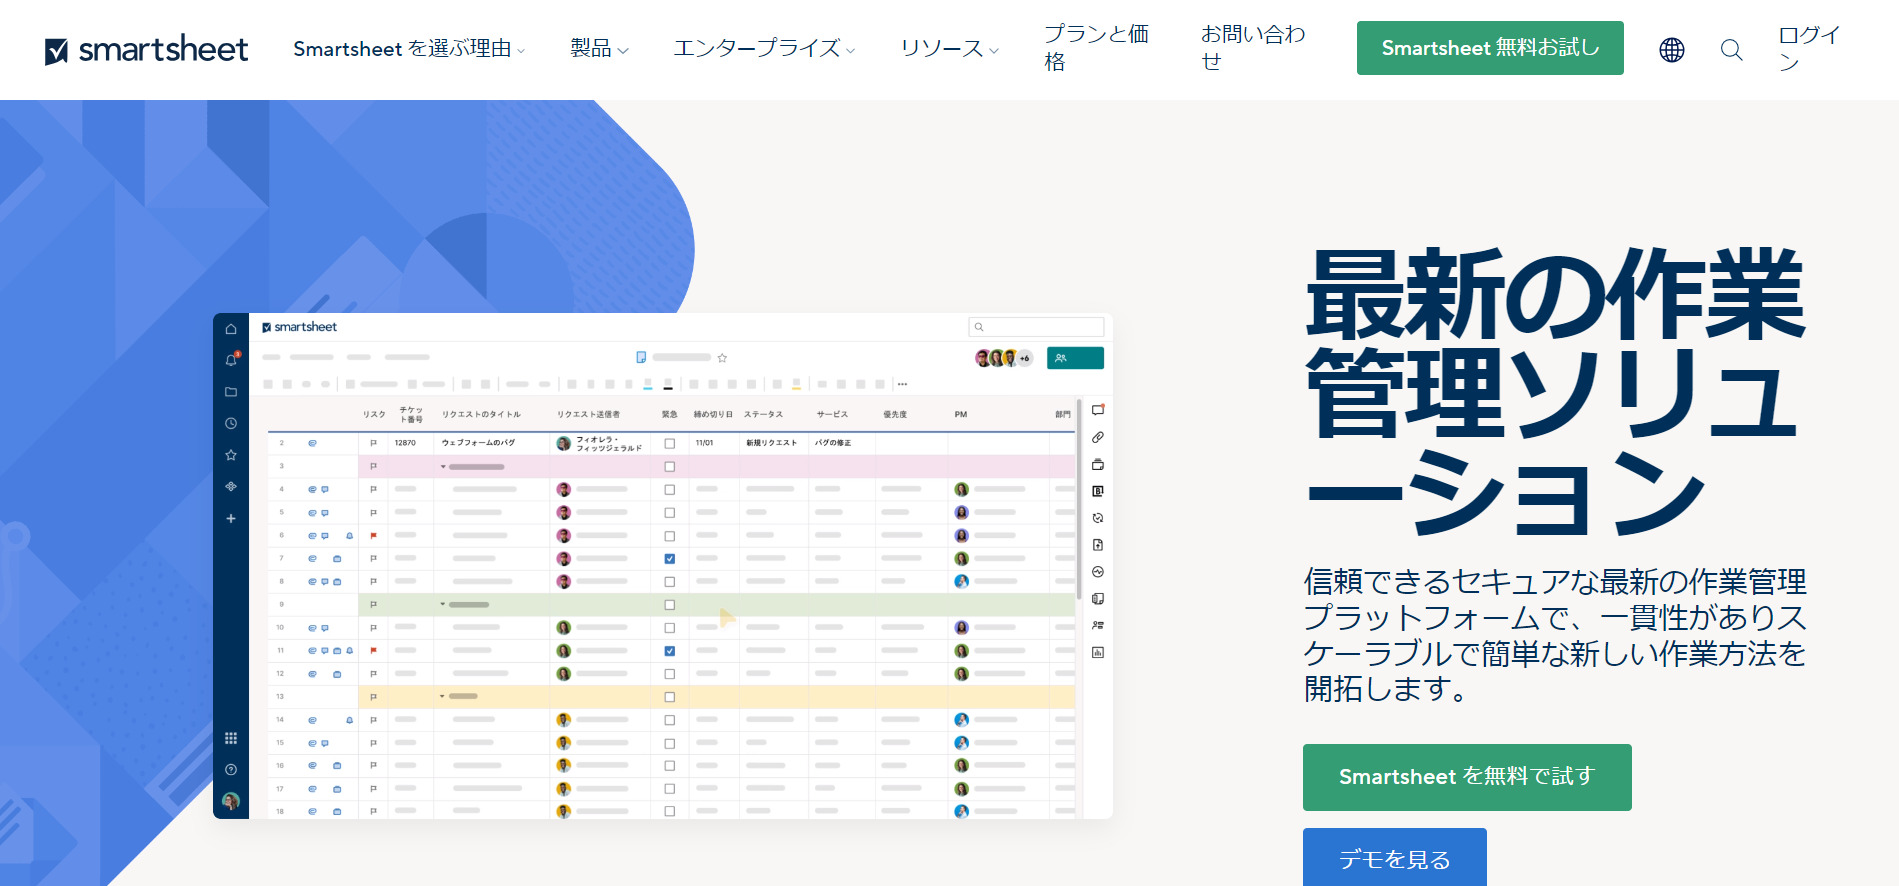The image size is (1899, 886).
Task: Click 'リクエストのタイトル' column header
Action: pos(481,414)
